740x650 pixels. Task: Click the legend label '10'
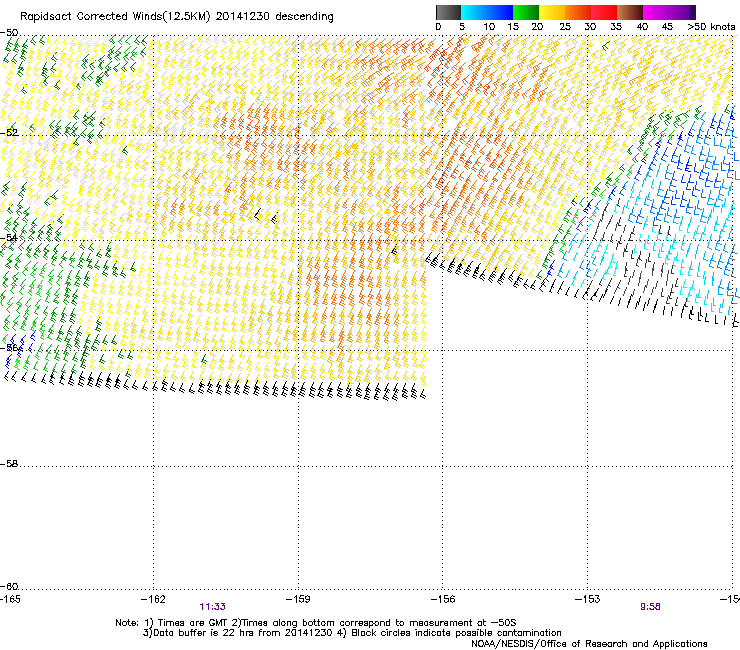coord(489,27)
